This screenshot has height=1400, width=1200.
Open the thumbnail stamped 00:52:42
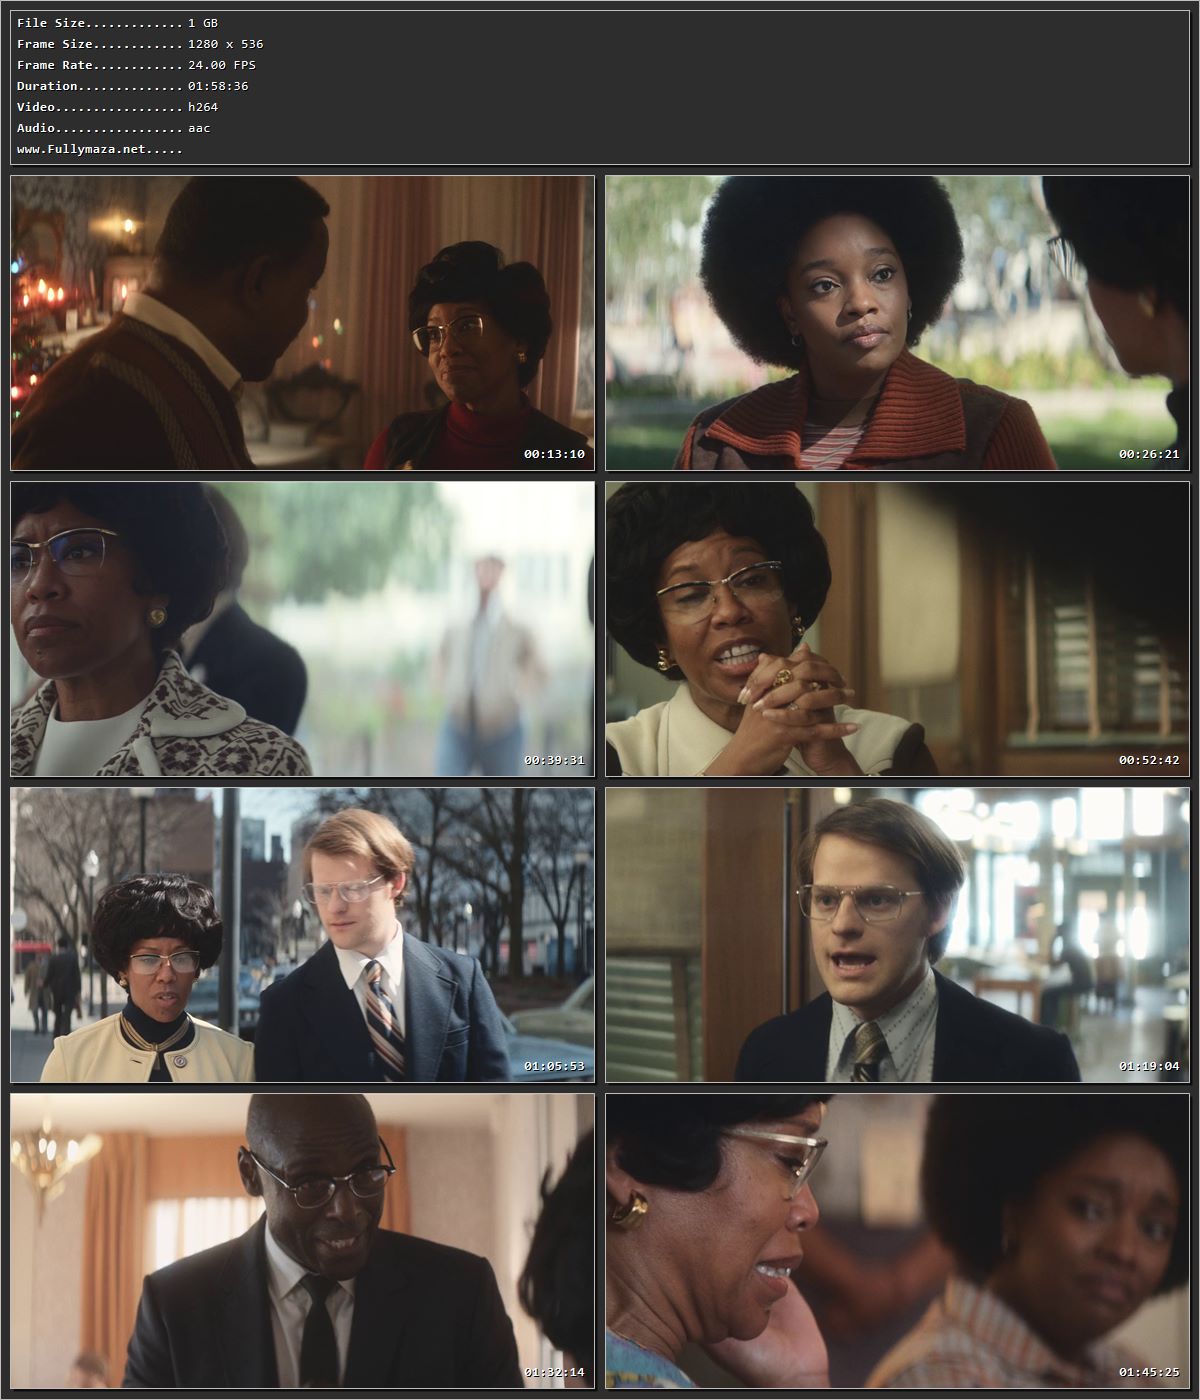[897, 629]
